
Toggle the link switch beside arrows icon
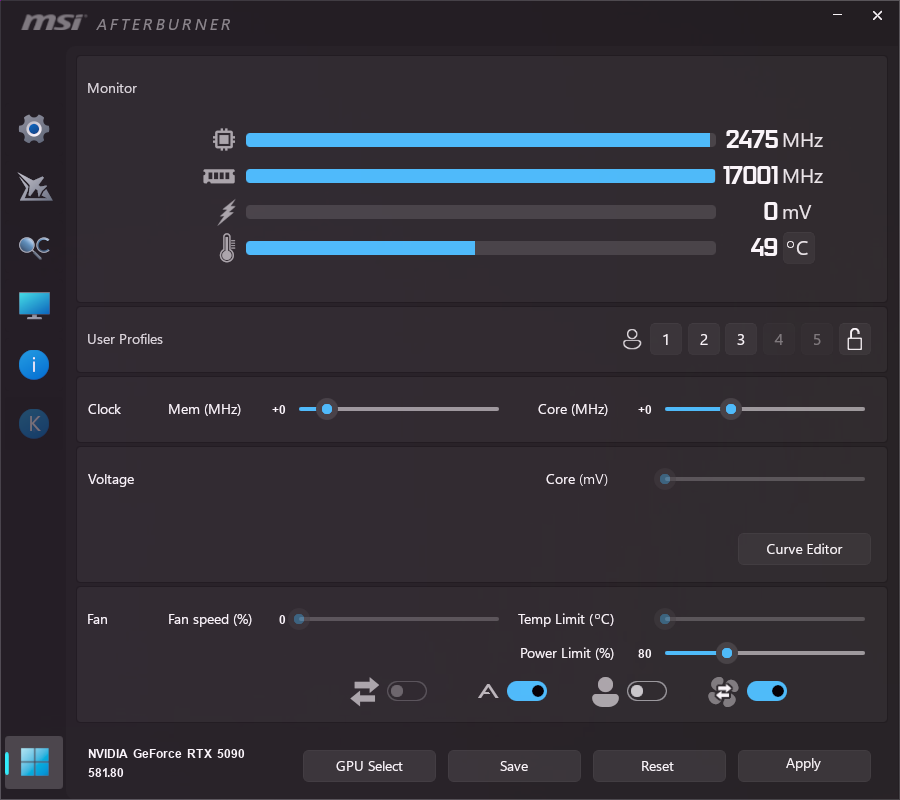(x=407, y=691)
